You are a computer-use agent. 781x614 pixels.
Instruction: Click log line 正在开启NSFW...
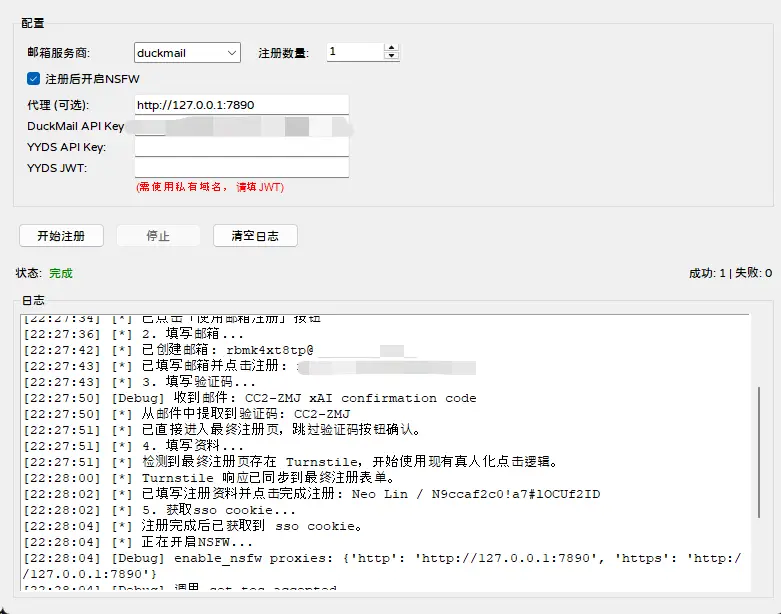(138, 542)
